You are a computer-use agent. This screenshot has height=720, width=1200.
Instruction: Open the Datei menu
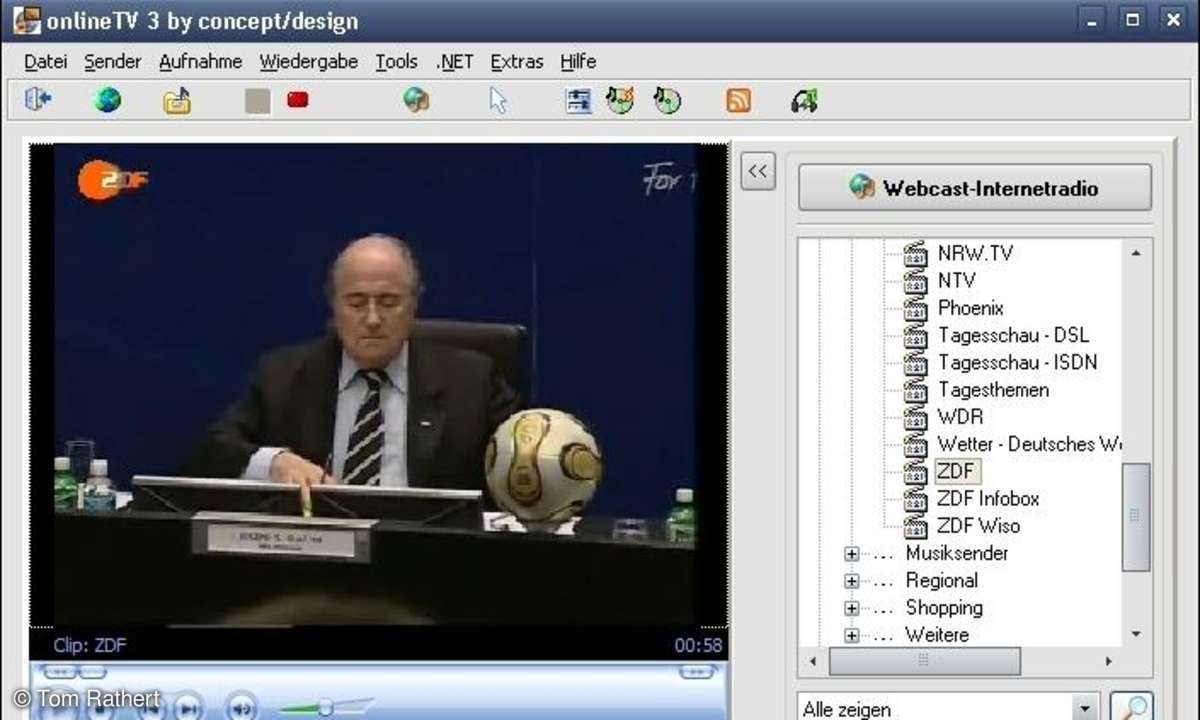pyautogui.click(x=45, y=61)
